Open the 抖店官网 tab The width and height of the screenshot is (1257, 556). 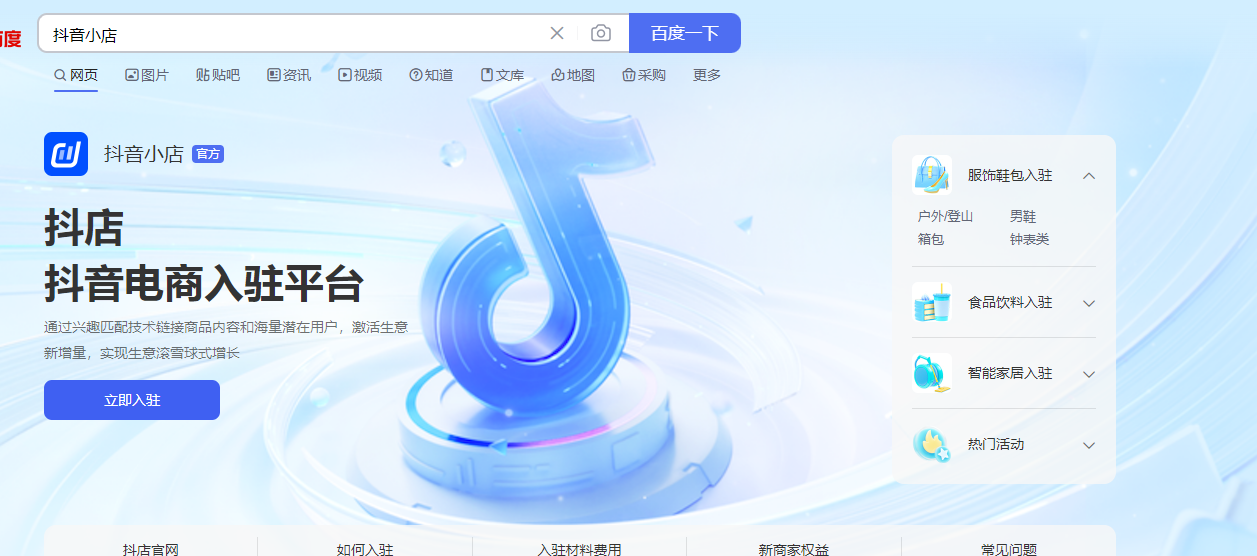(151, 549)
